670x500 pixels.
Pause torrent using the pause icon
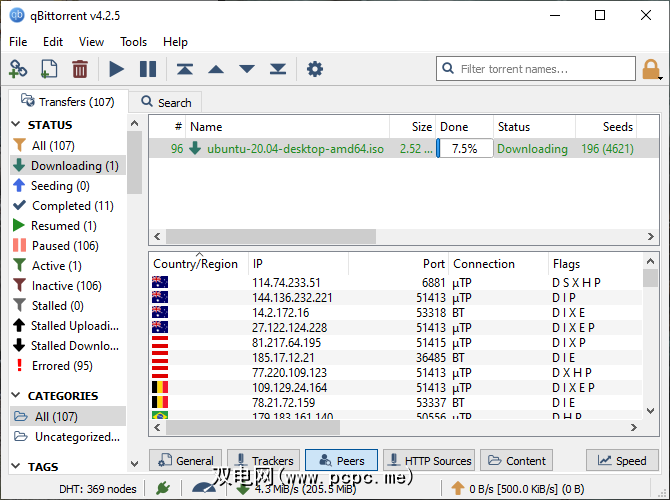pyautogui.click(x=148, y=69)
